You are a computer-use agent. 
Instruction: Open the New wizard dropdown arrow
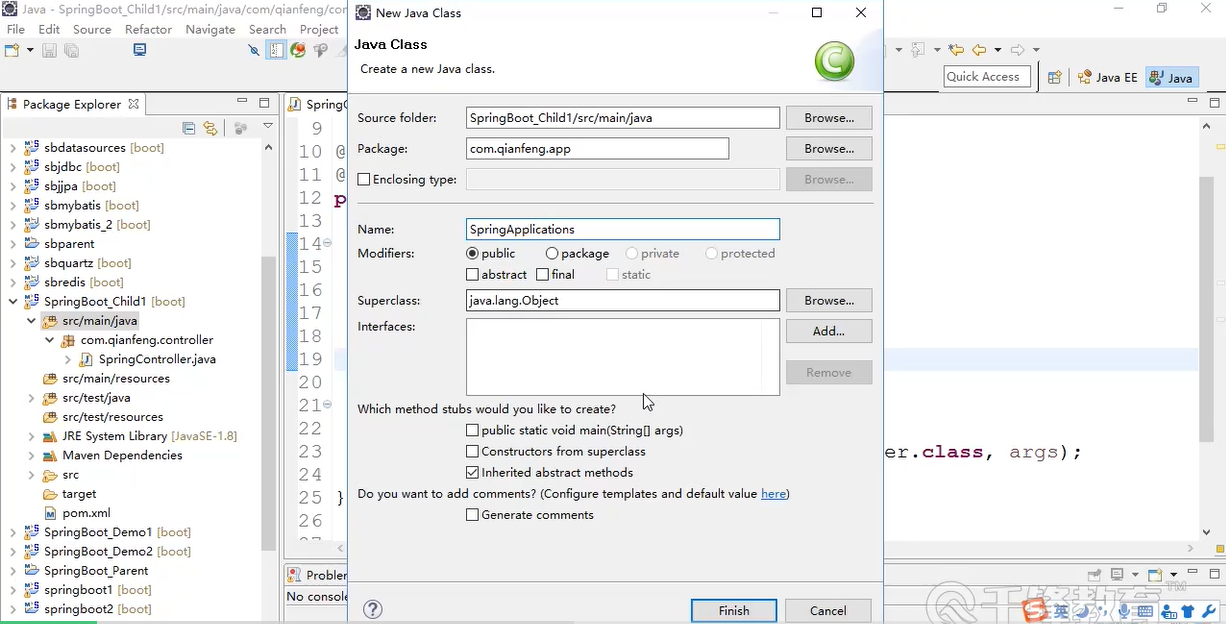[x=30, y=50]
